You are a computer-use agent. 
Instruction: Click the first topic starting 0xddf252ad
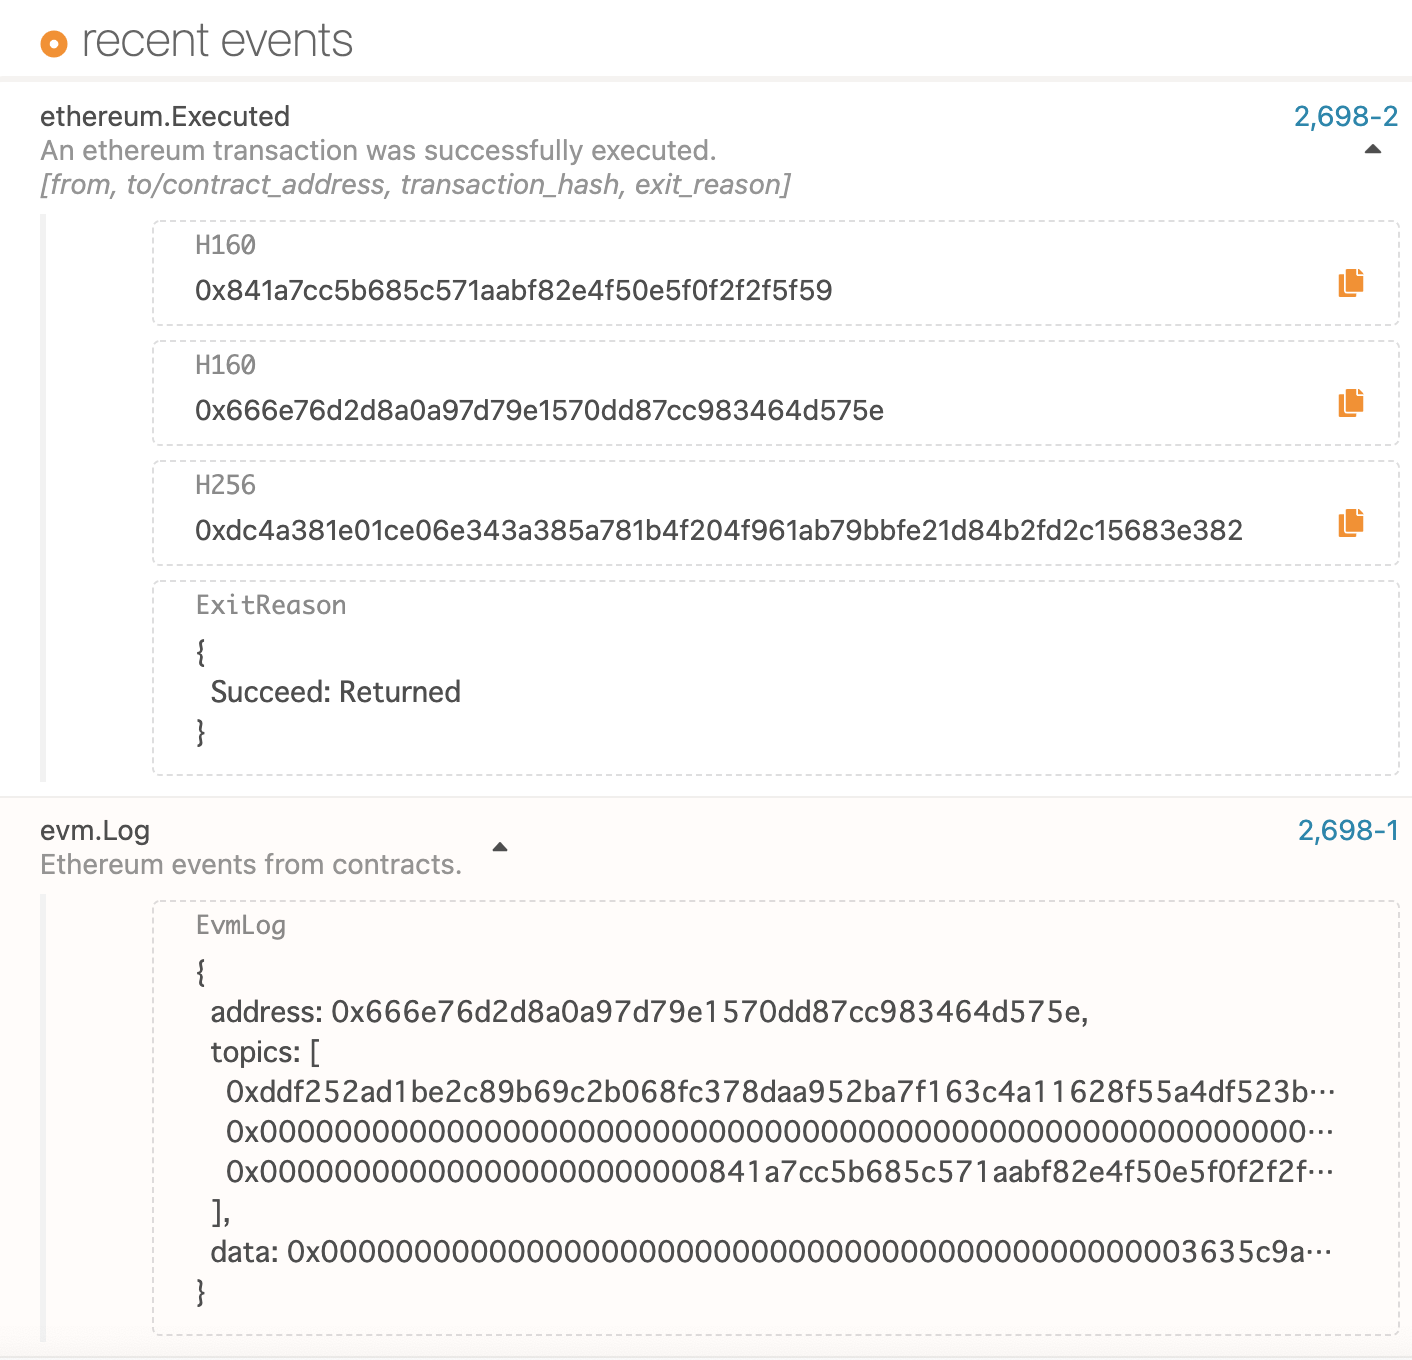(x=778, y=1092)
